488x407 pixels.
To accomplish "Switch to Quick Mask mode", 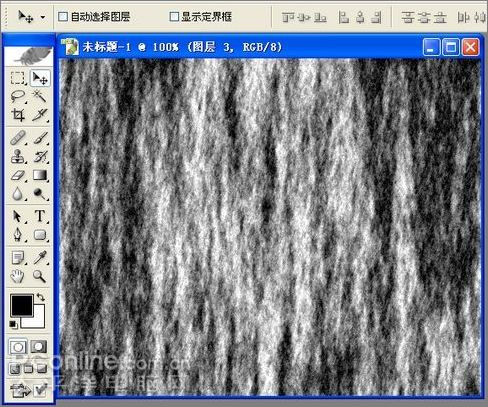I will [x=39, y=347].
